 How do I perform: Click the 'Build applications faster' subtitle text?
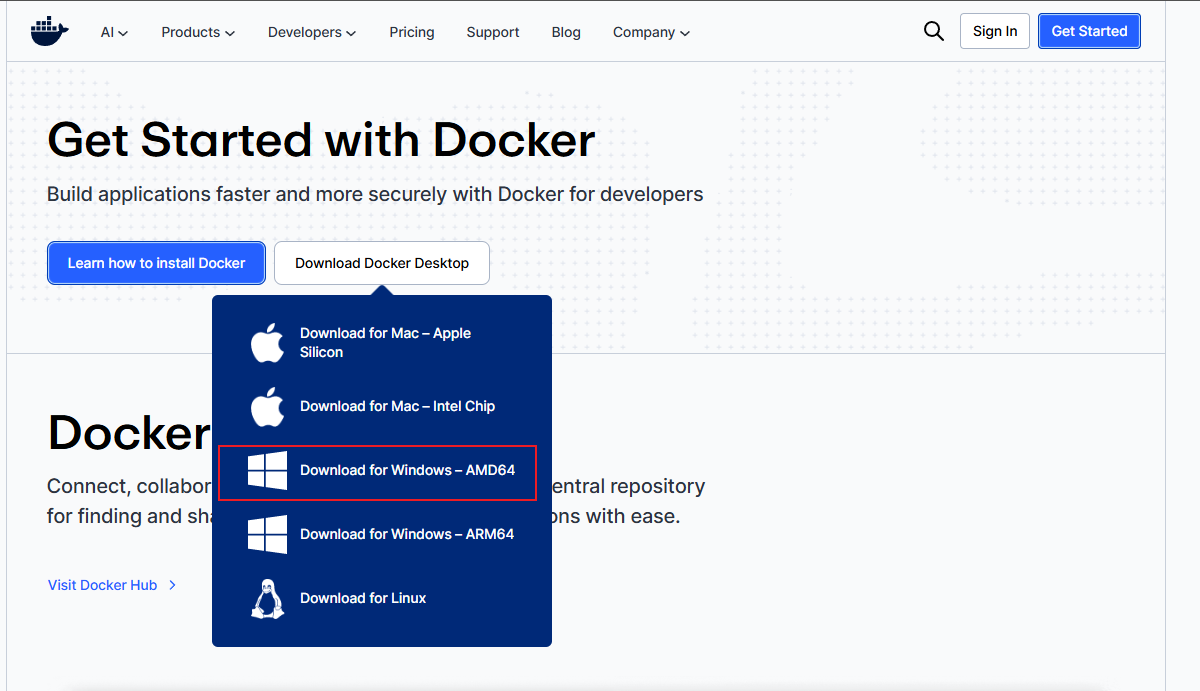(375, 194)
